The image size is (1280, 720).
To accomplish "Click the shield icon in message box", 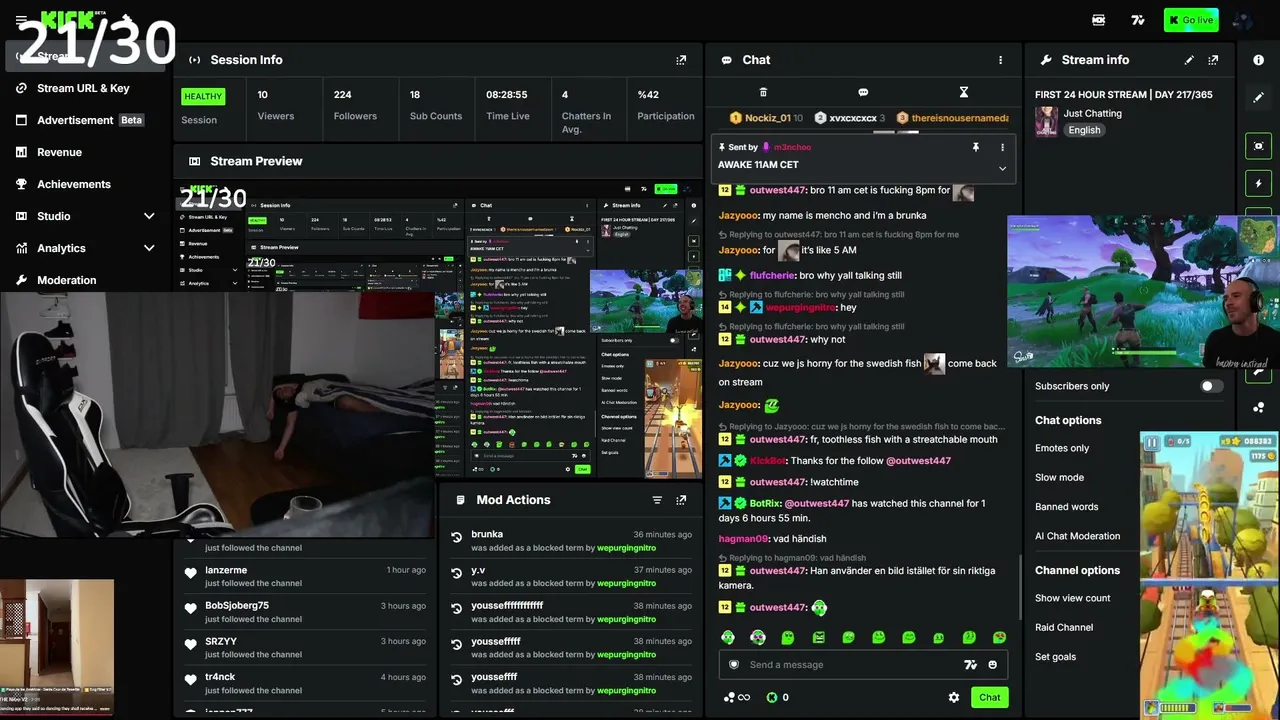I will 734,665.
